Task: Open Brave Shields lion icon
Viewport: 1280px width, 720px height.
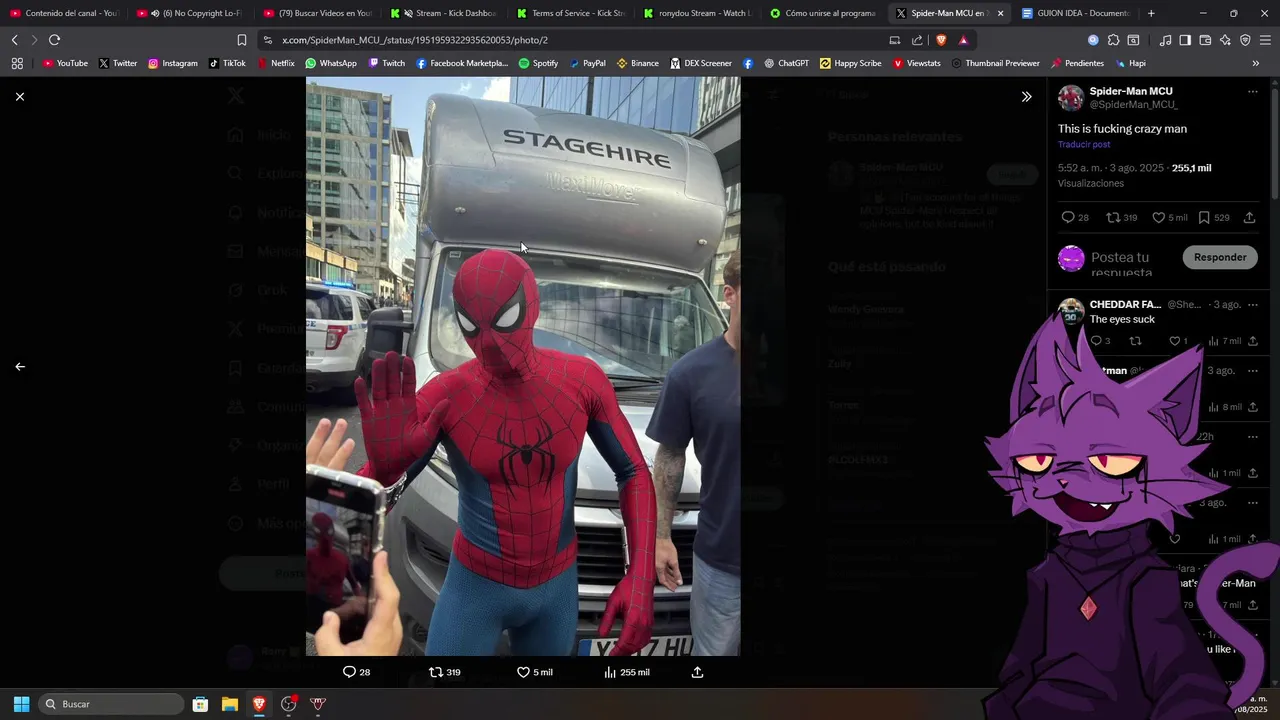Action: point(940,40)
